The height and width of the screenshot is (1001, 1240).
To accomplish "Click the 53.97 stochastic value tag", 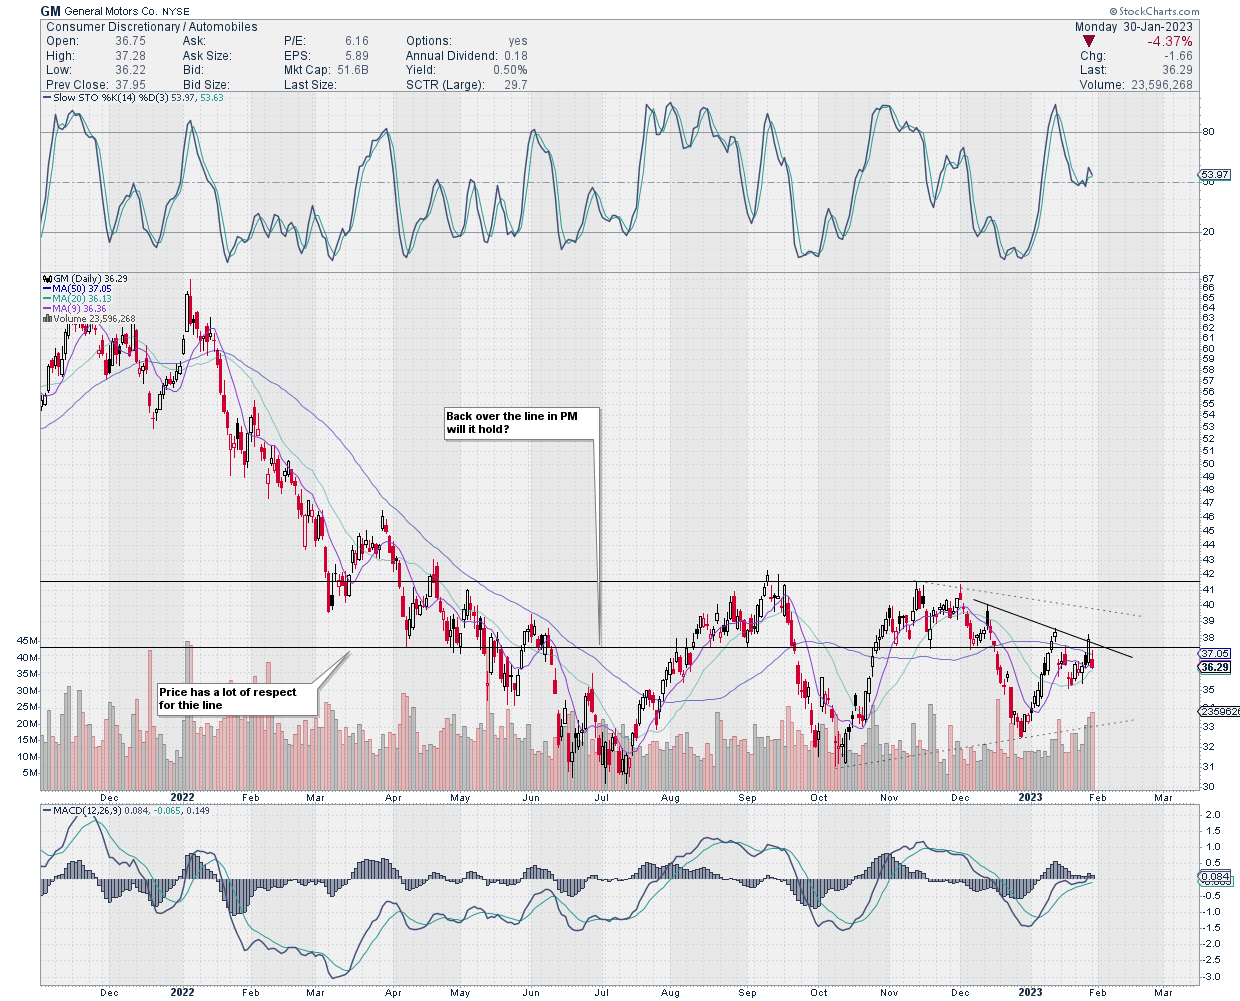I will pyautogui.click(x=1214, y=175).
